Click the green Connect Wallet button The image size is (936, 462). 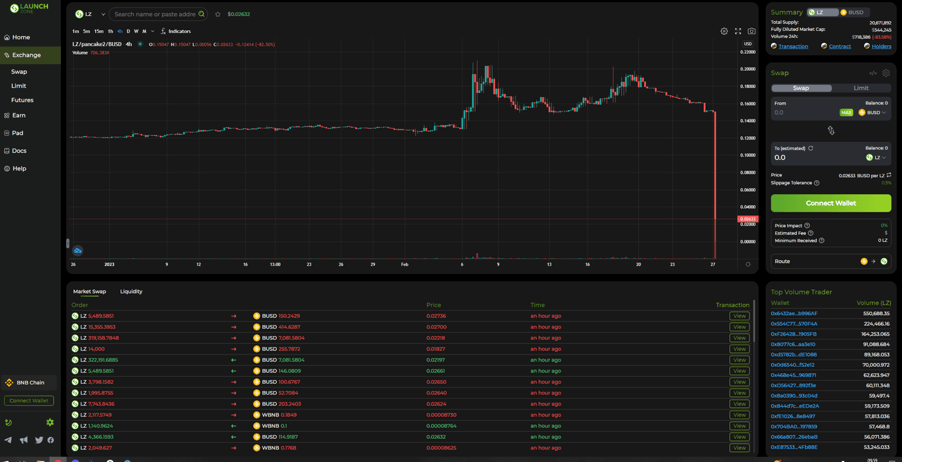point(831,203)
